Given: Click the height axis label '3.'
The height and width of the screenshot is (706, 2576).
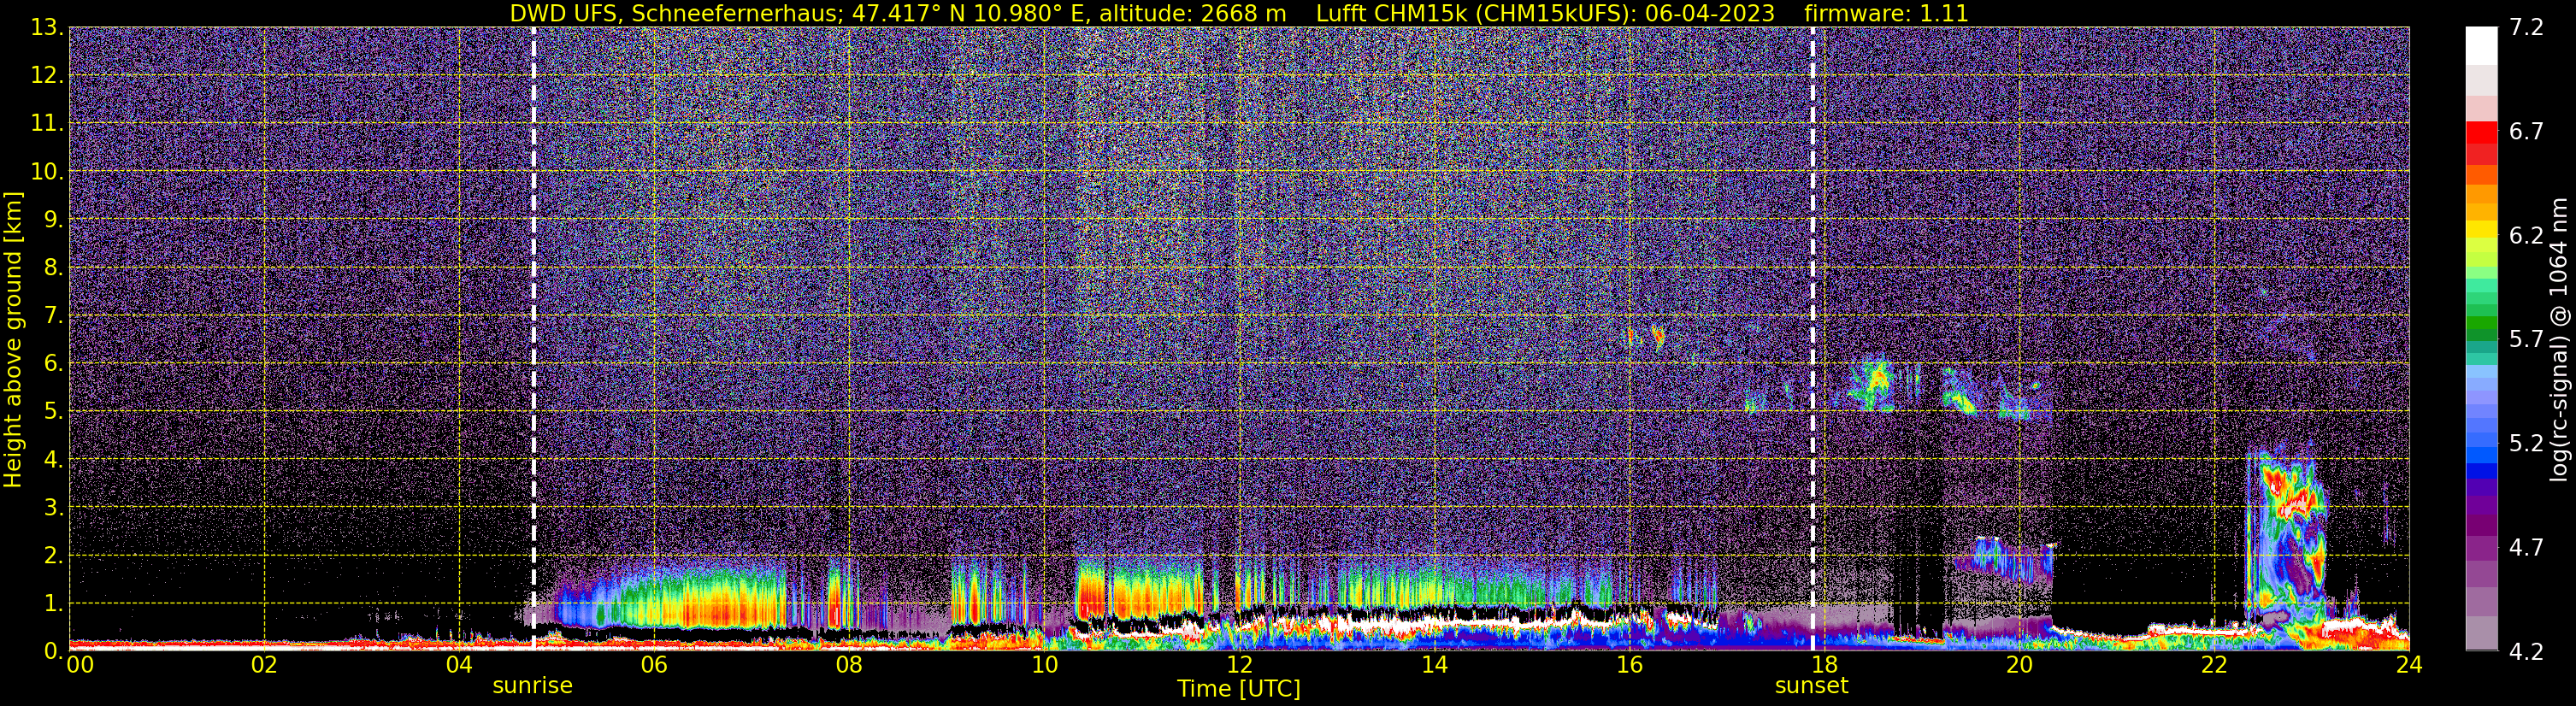Looking at the screenshot, I should pyautogui.click(x=53, y=508).
